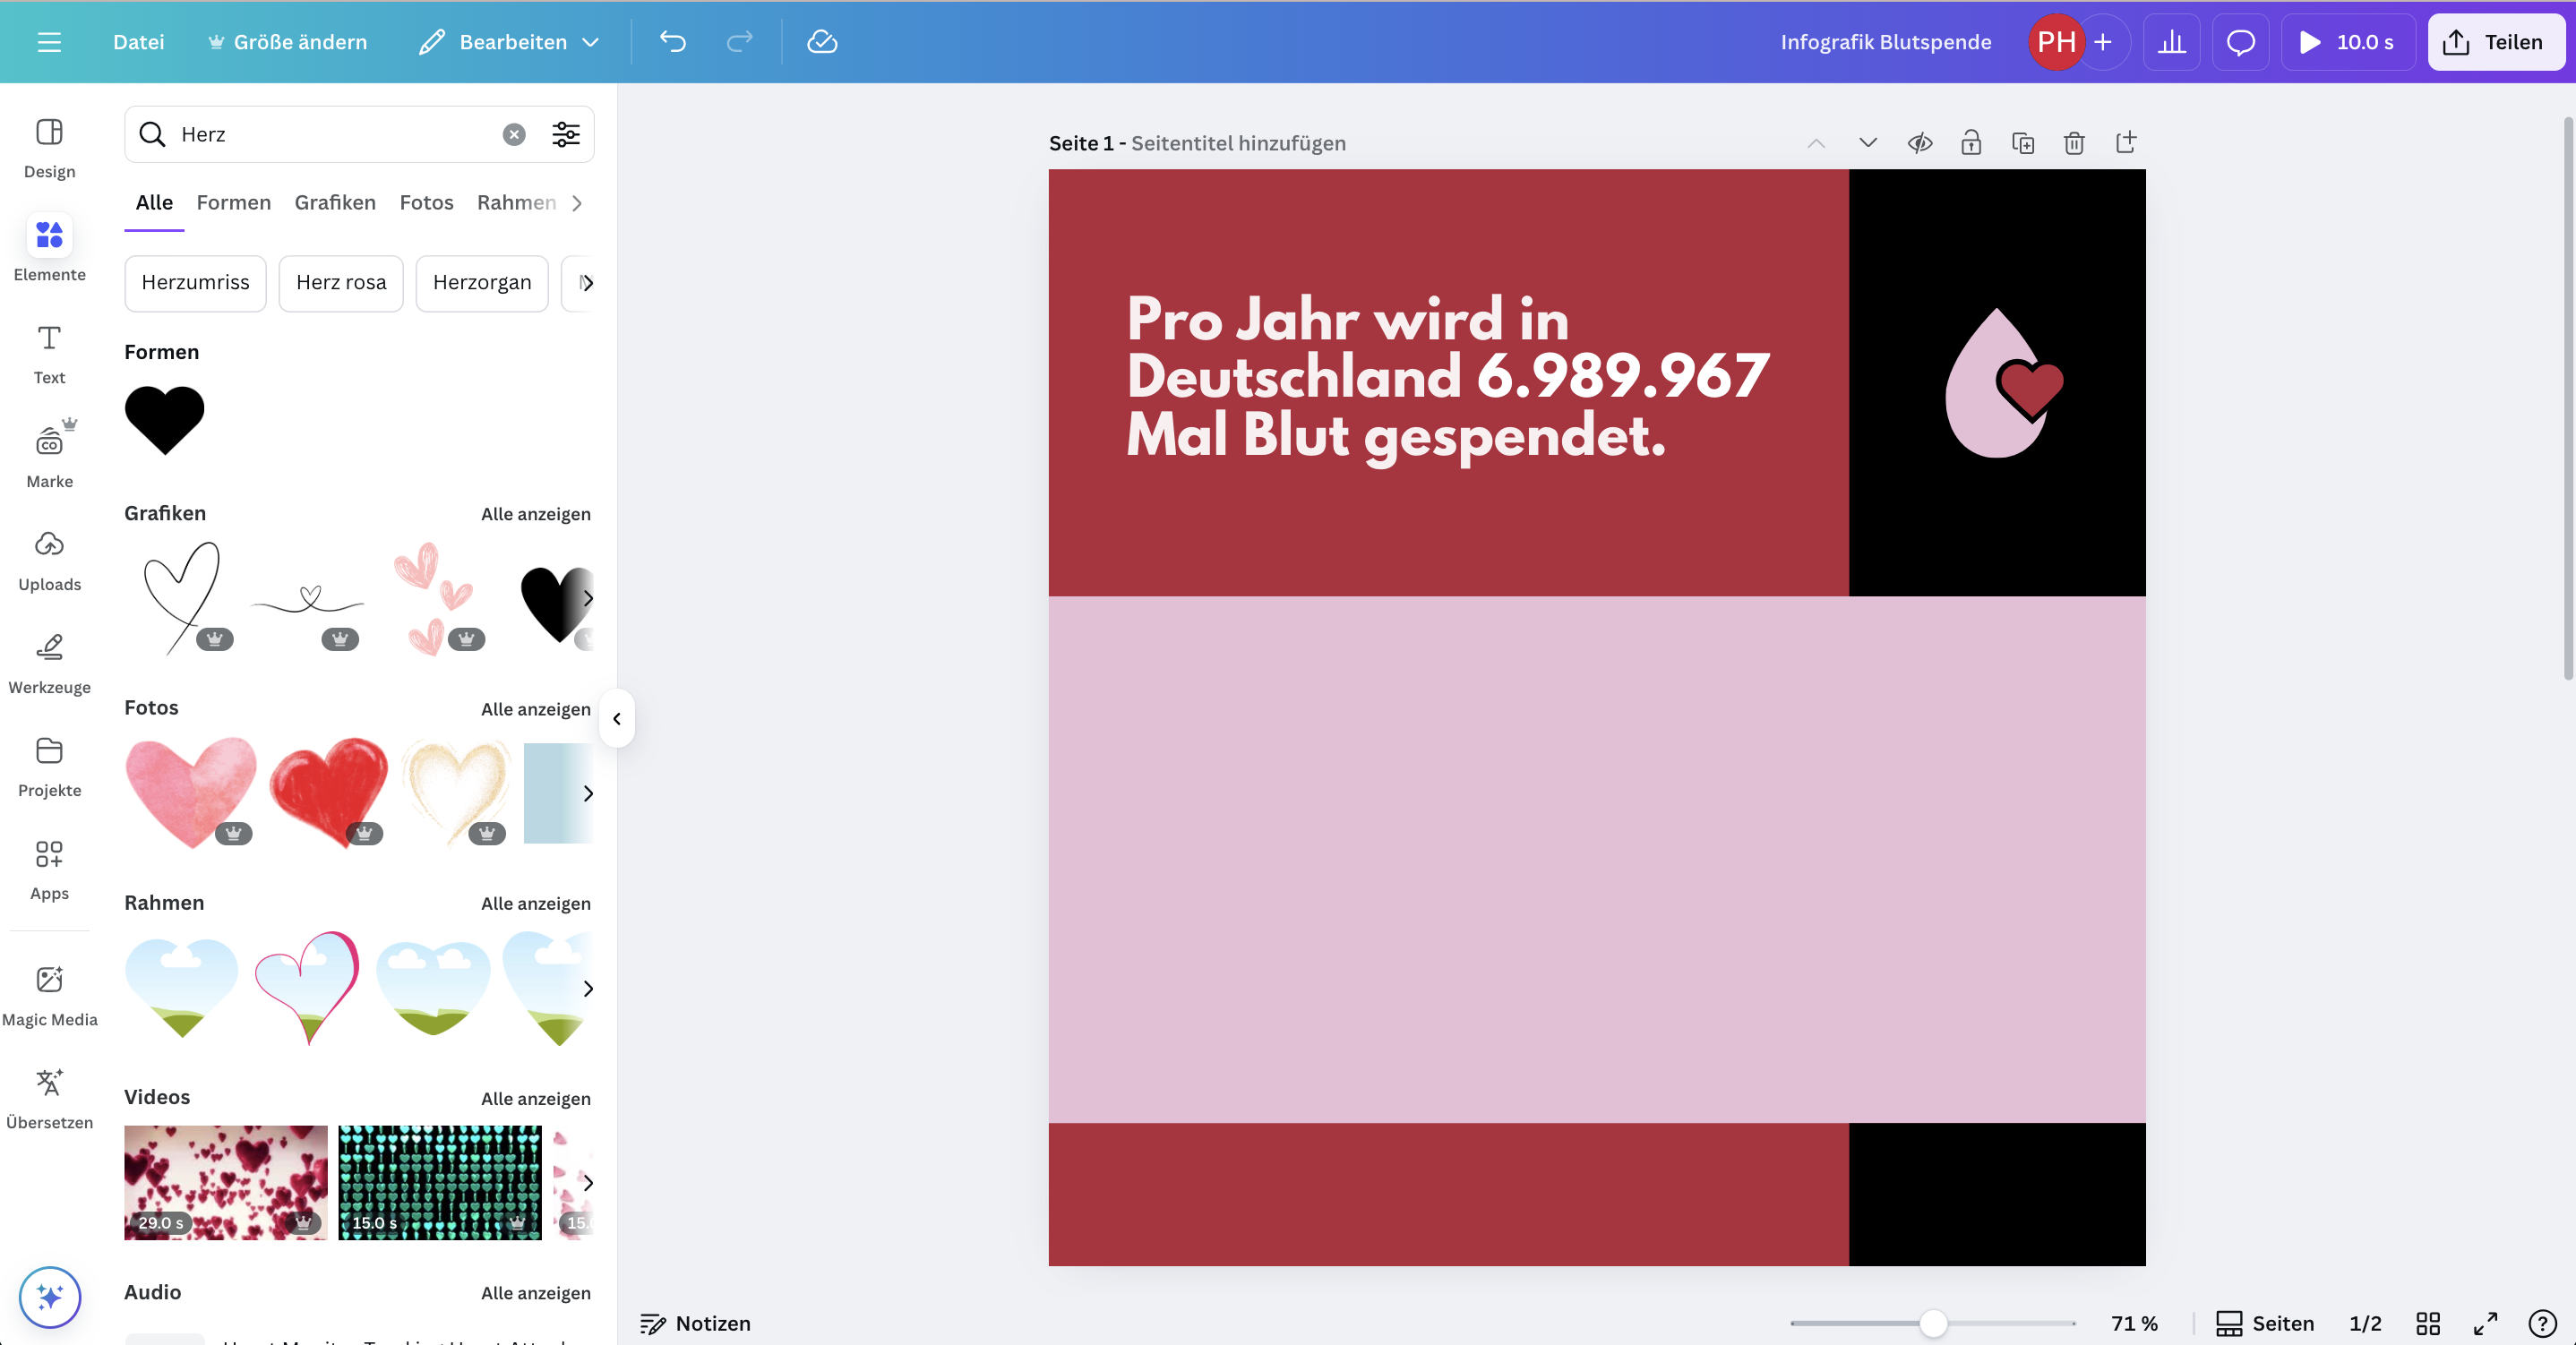Screen dimensions: 2576x1345
Task: Open the Text sidebar panel
Action: [49, 354]
